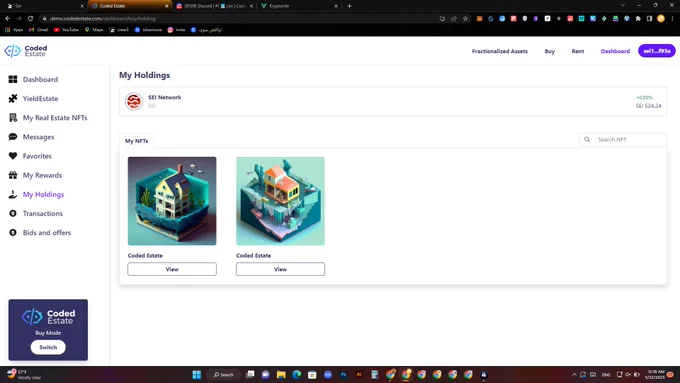Open the weather widget on the taskbar
The height and width of the screenshot is (383, 680).
[23, 374]
